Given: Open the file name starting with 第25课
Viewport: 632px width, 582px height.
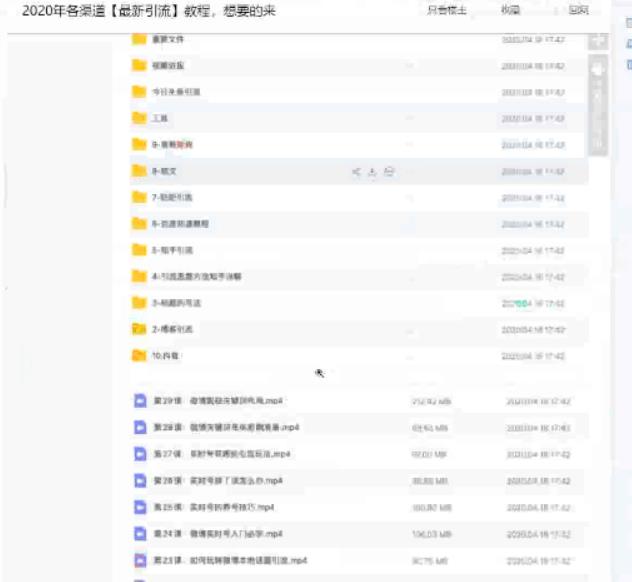Looking at the screenshot, I should coord(214,507).
